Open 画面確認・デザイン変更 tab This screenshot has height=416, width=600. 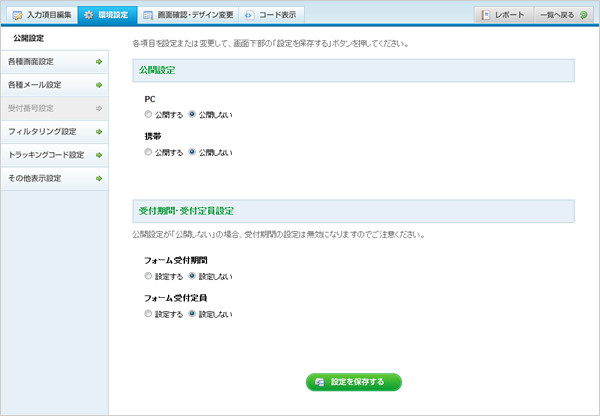point(188,15)
